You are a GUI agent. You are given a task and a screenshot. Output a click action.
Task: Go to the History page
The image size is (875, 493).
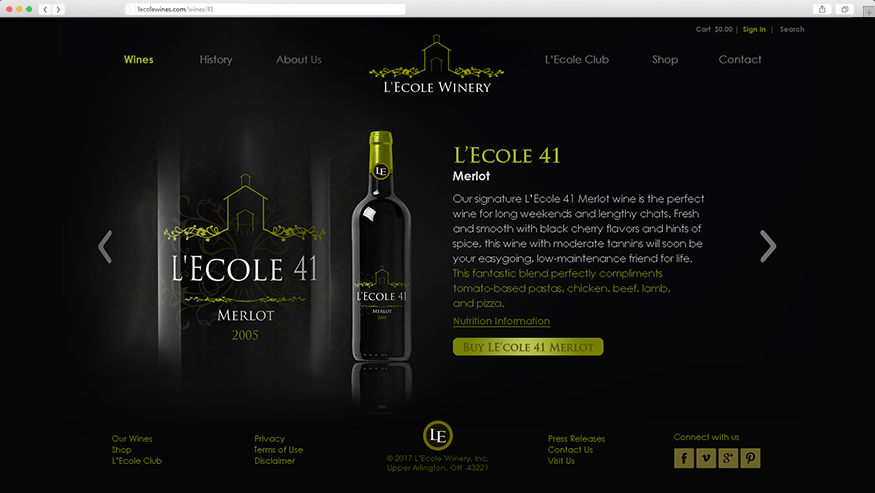click(216, 60)
